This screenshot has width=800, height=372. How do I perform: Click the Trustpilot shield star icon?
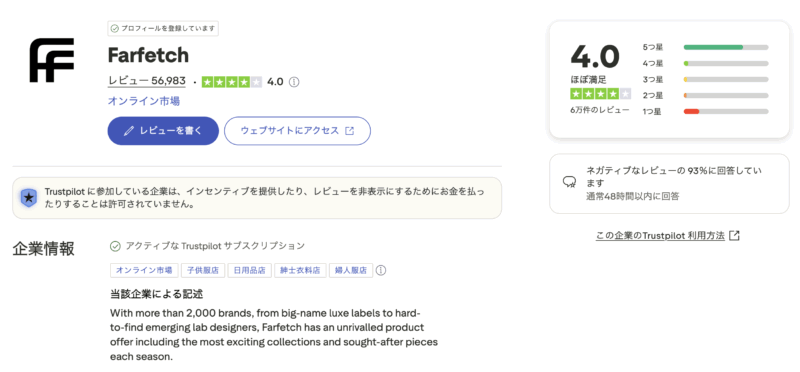click(x=29, y=197)
